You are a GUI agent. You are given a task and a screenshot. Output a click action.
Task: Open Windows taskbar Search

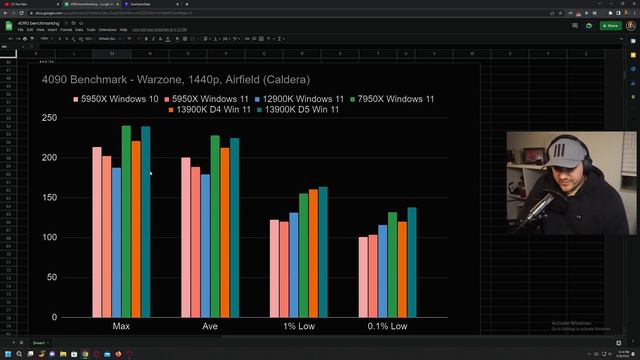pos(19,354)
